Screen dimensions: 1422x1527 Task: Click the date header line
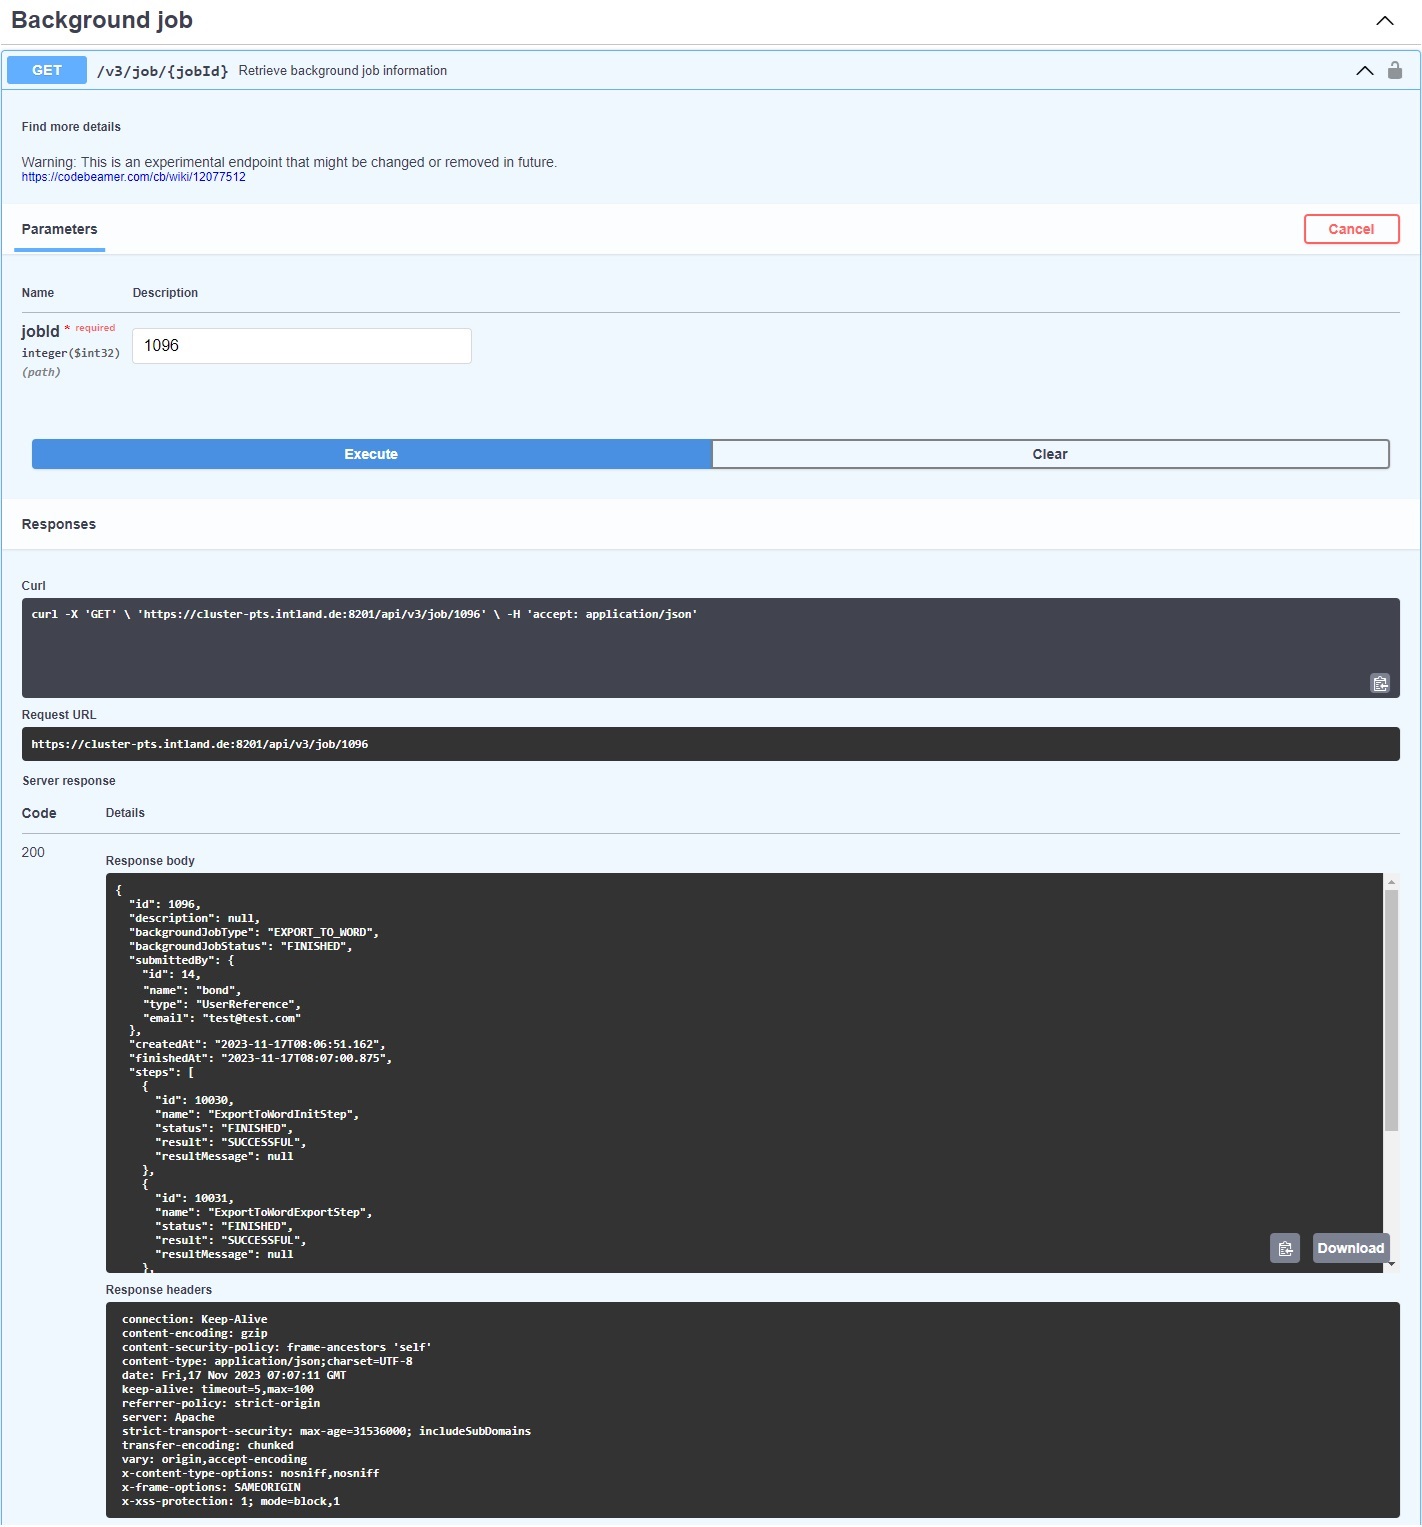[234, 1375]
